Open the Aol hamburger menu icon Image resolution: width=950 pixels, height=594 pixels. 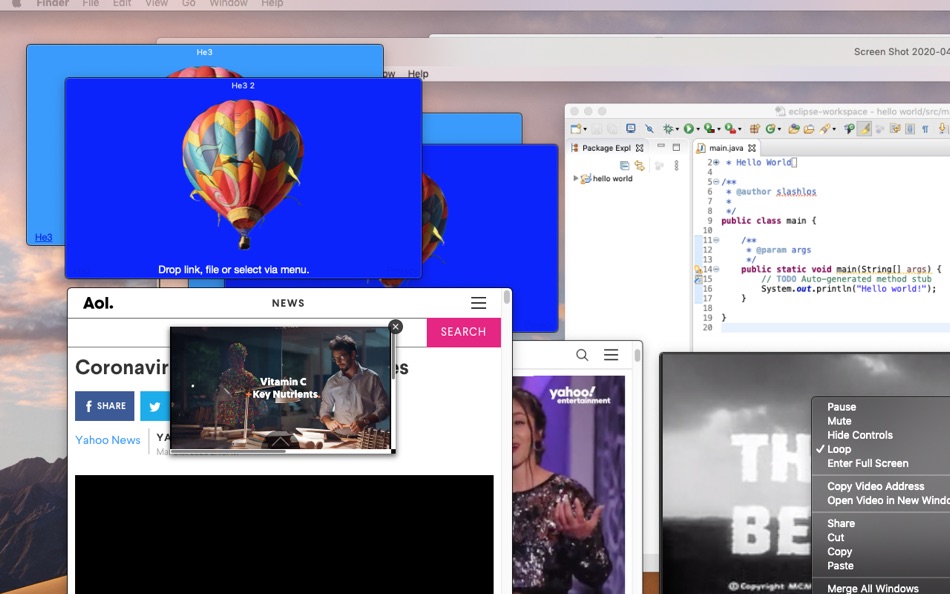click(x=479, y=302)
